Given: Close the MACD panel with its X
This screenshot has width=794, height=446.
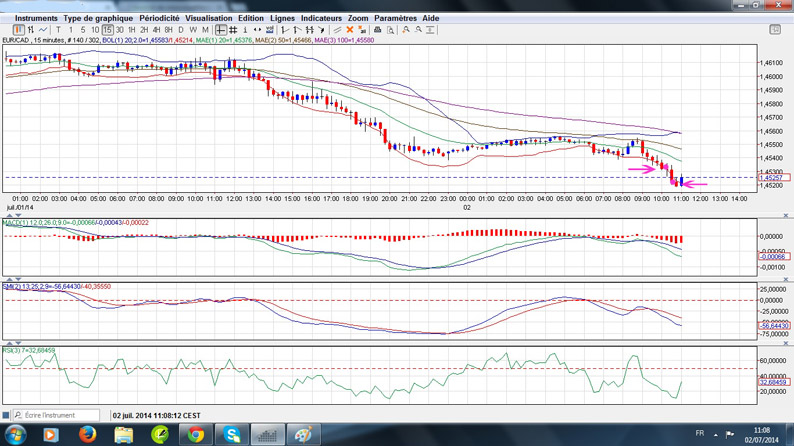Looking at the screenshot, I should [786, 216].
